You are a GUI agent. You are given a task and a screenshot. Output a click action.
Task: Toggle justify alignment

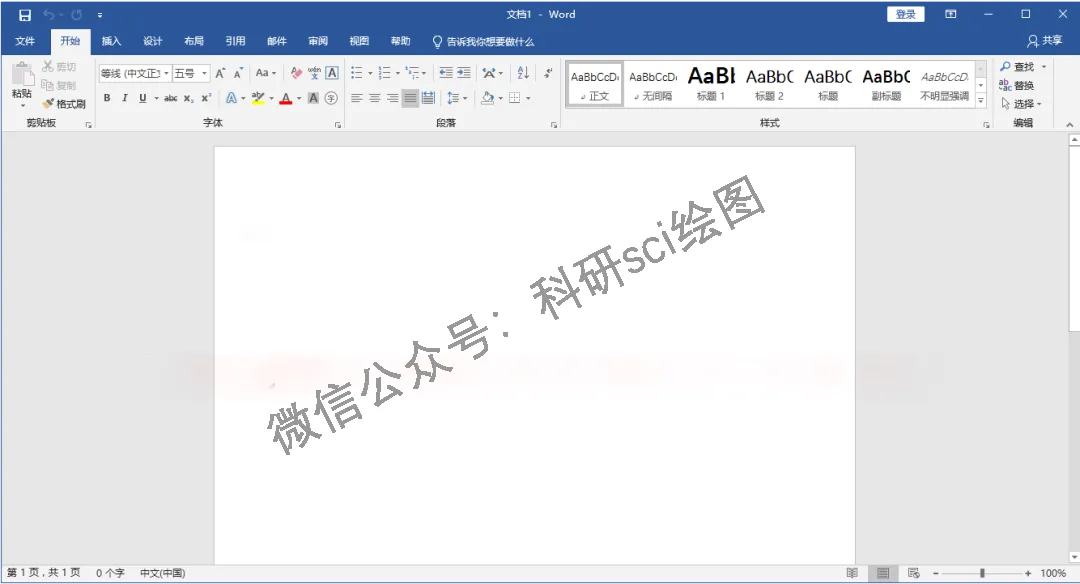coord(411,98)
